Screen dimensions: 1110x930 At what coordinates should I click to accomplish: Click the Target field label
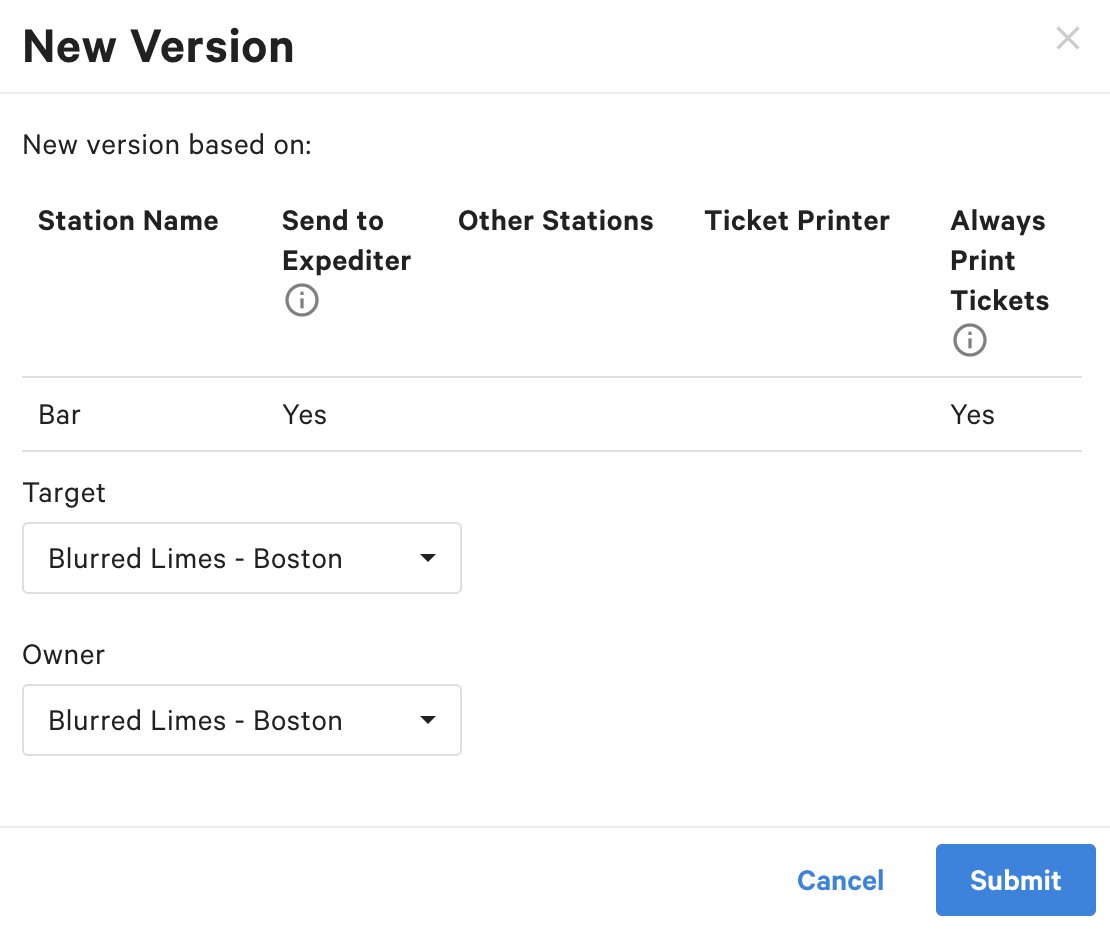(64, 493)
